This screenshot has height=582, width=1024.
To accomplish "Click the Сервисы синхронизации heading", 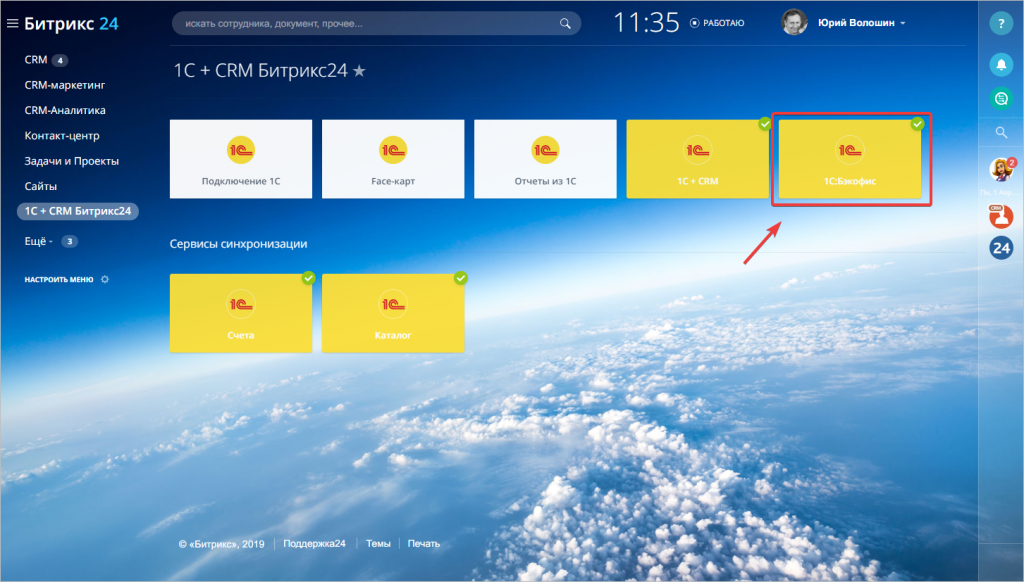I will click(238, 244).
